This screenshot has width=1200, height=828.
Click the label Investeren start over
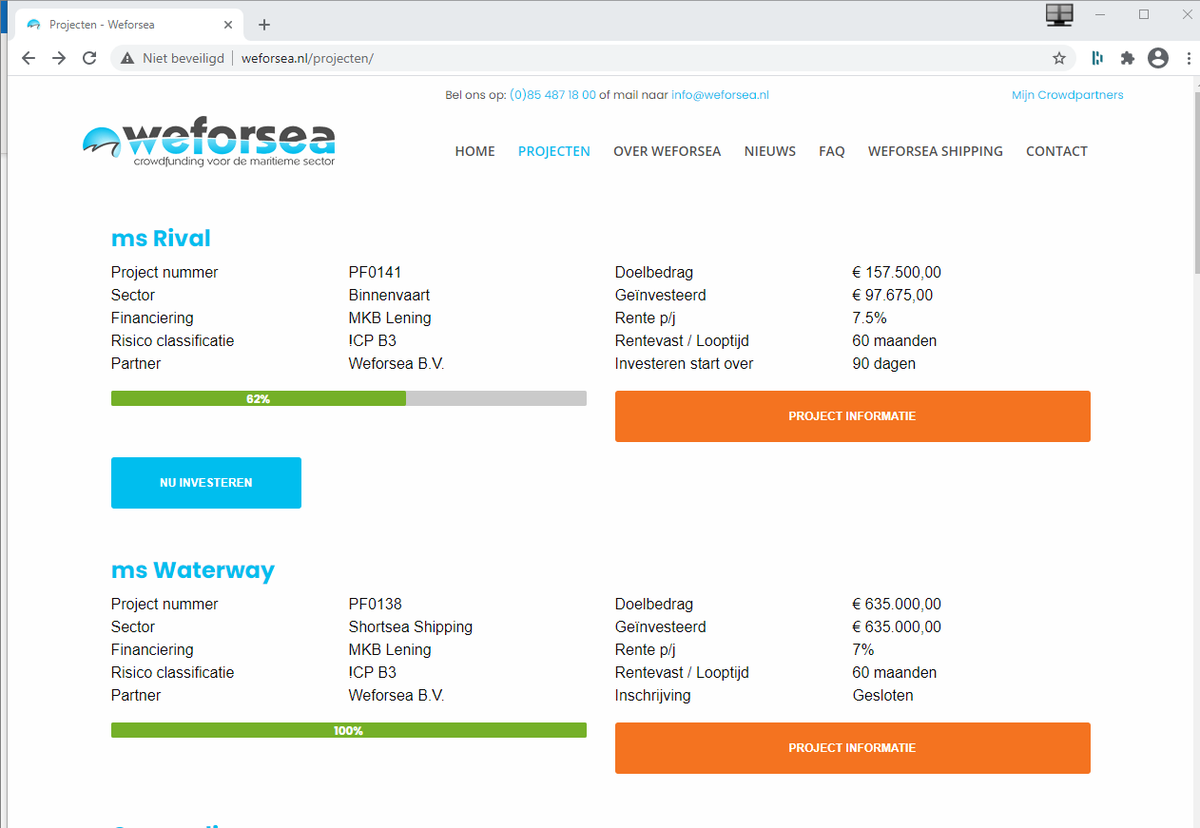(684, 363)
